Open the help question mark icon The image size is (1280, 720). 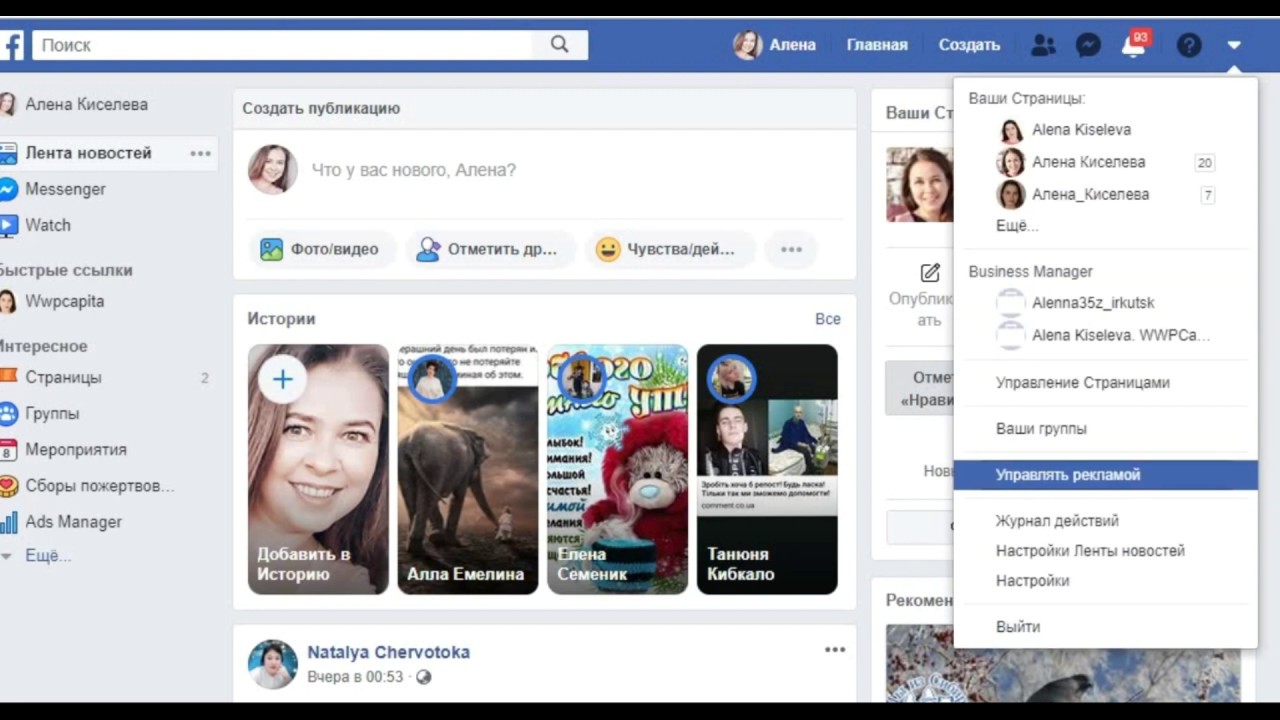[x=1189, y=45]
